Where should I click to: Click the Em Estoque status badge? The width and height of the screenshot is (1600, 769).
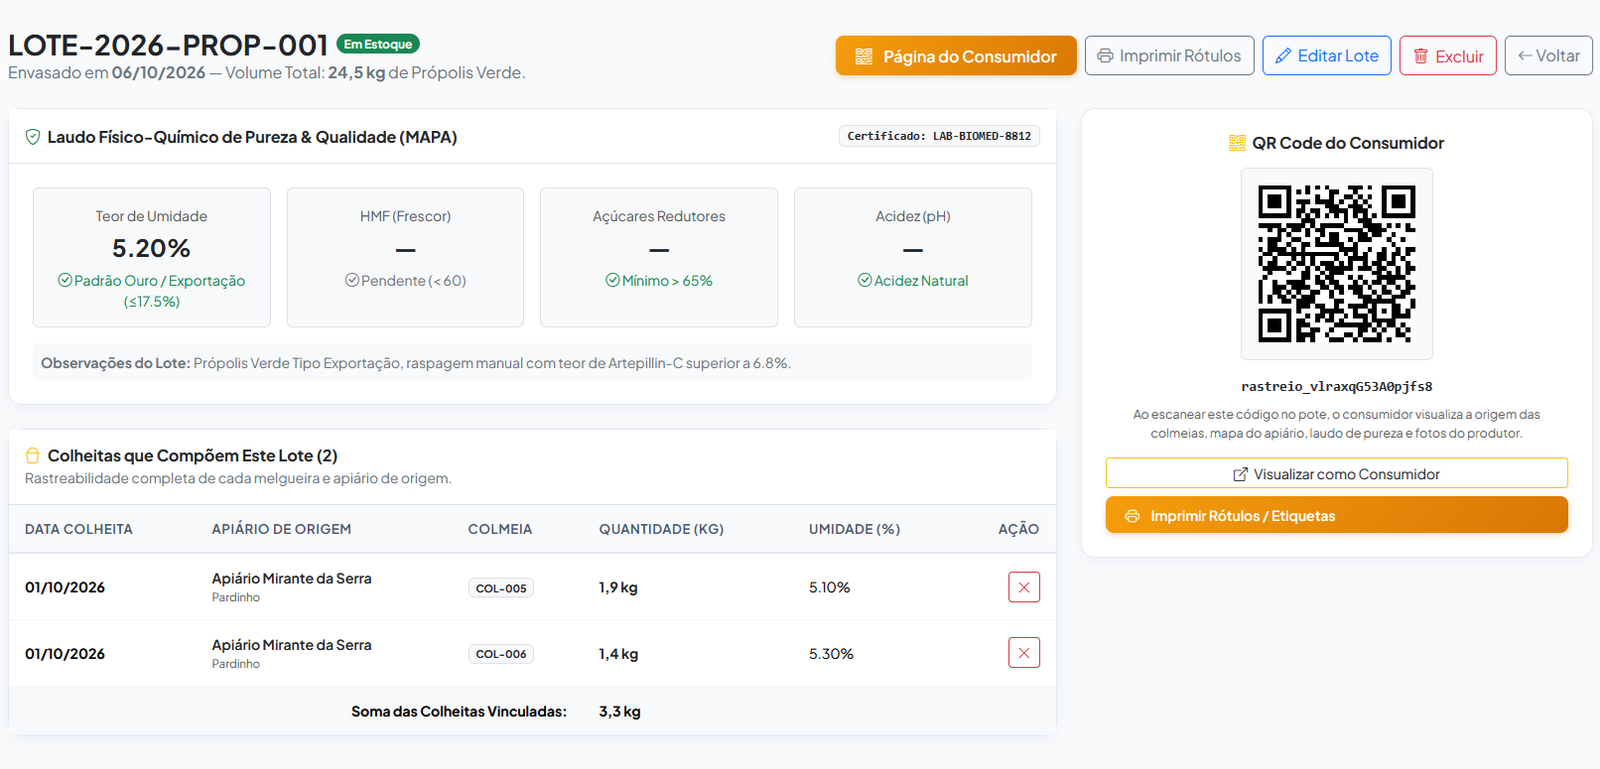378,44
